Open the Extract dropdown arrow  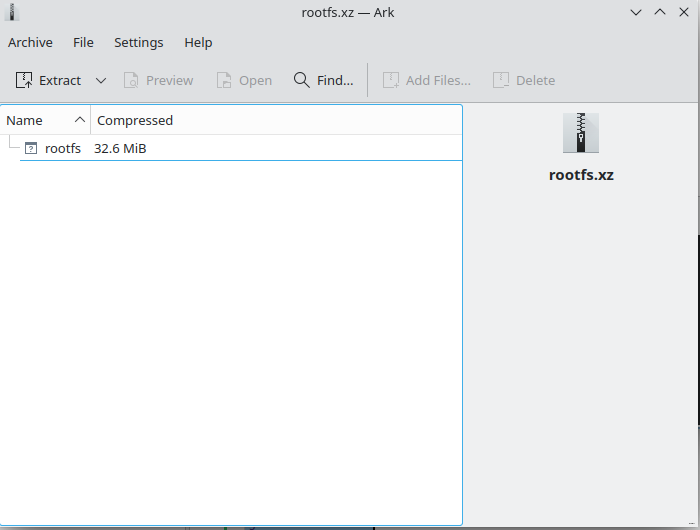[101, 80]
